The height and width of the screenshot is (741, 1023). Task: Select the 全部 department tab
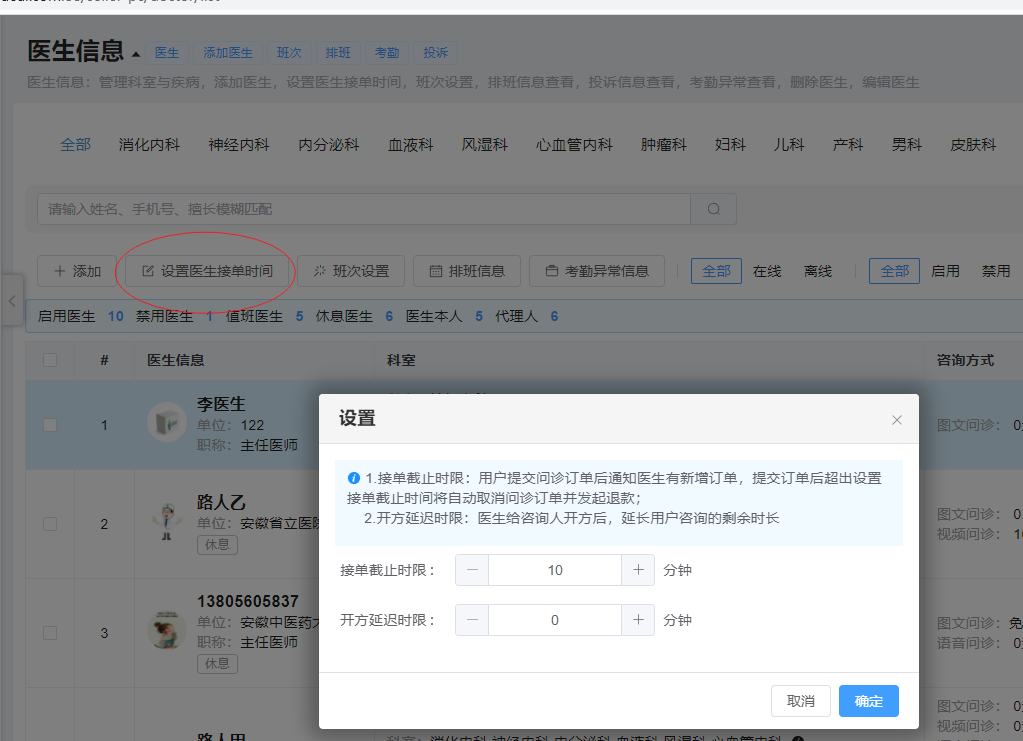click(x=75, y=145)
